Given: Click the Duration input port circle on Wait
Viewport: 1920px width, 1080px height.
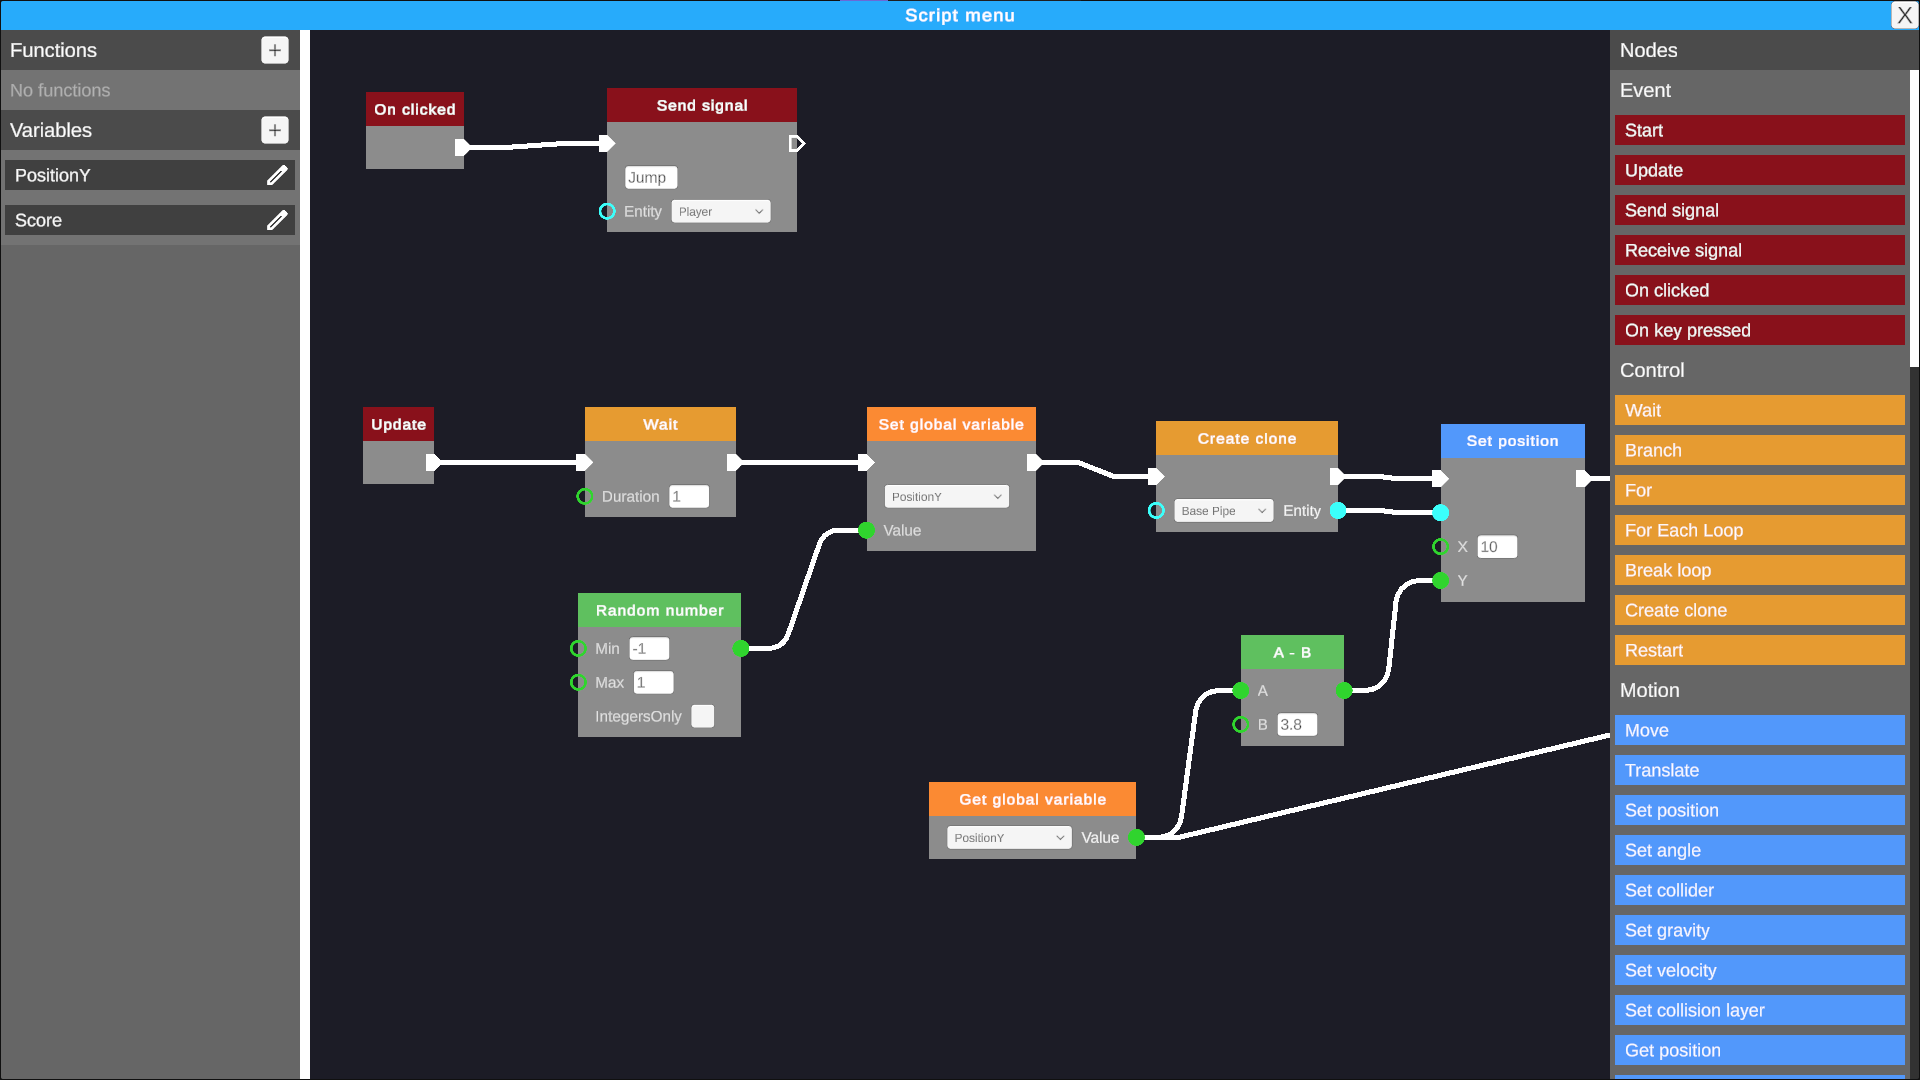Looking at the screenshot, I should (x=585, y=497).
